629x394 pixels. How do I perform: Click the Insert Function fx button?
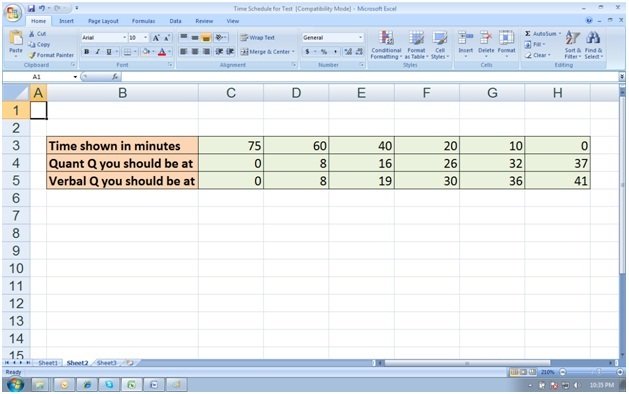pyautogui.click(x=115, y=77)
